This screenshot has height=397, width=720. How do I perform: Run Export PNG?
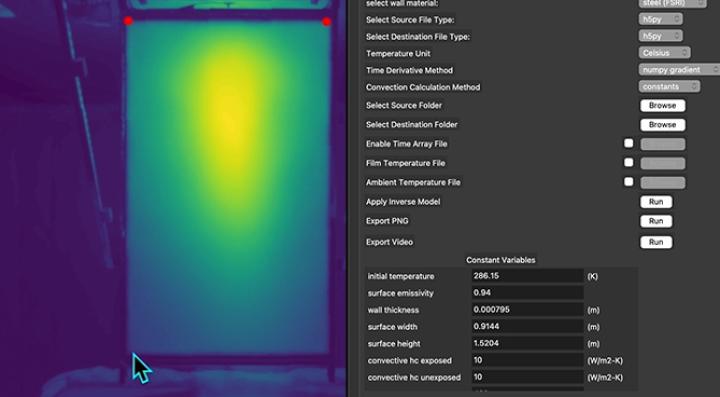point(656,221)
